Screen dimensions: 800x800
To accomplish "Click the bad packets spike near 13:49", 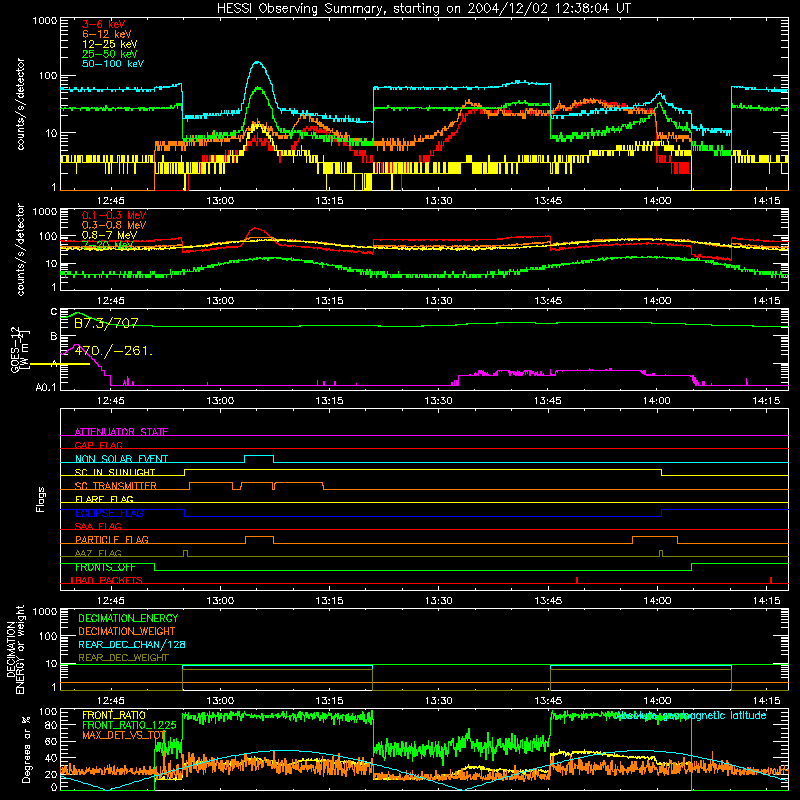I will [x=577, y=580].
